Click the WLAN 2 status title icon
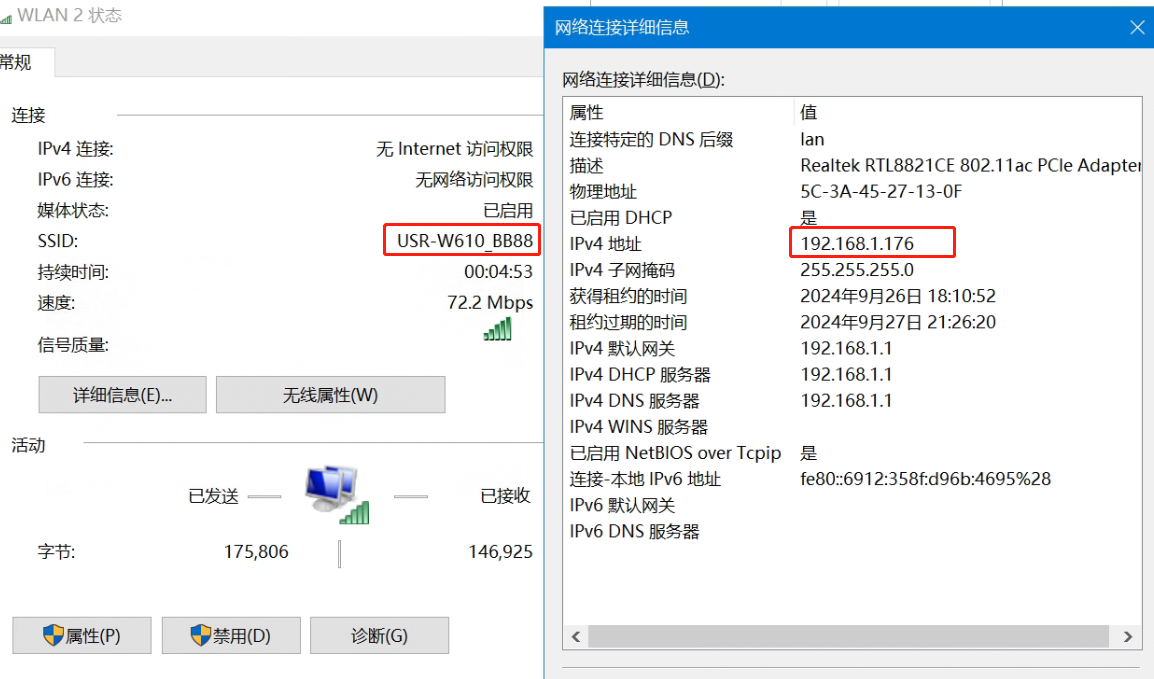Screen dimensions: 1154x679 point(6,17)
